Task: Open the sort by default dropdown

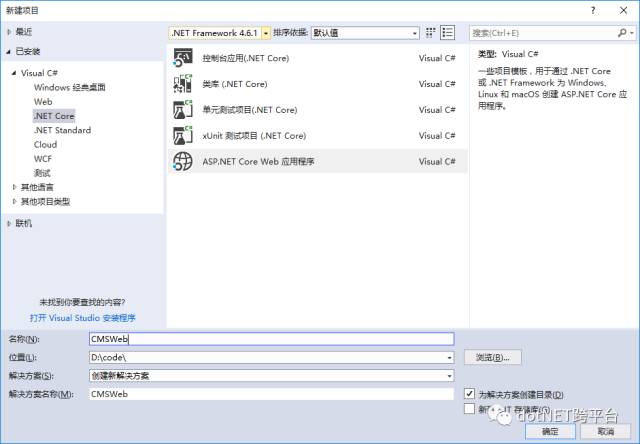Action: click(x=415, y=33)
